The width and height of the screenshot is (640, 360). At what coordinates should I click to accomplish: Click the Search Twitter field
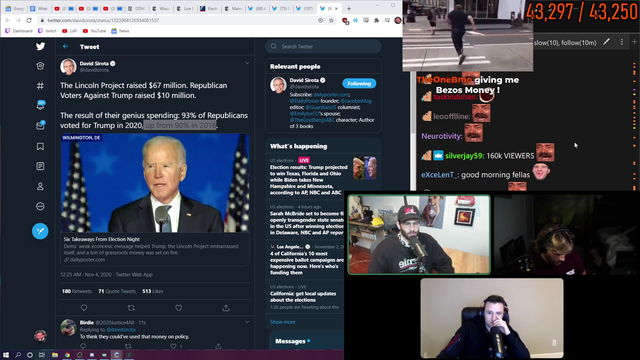coord(323,47)
